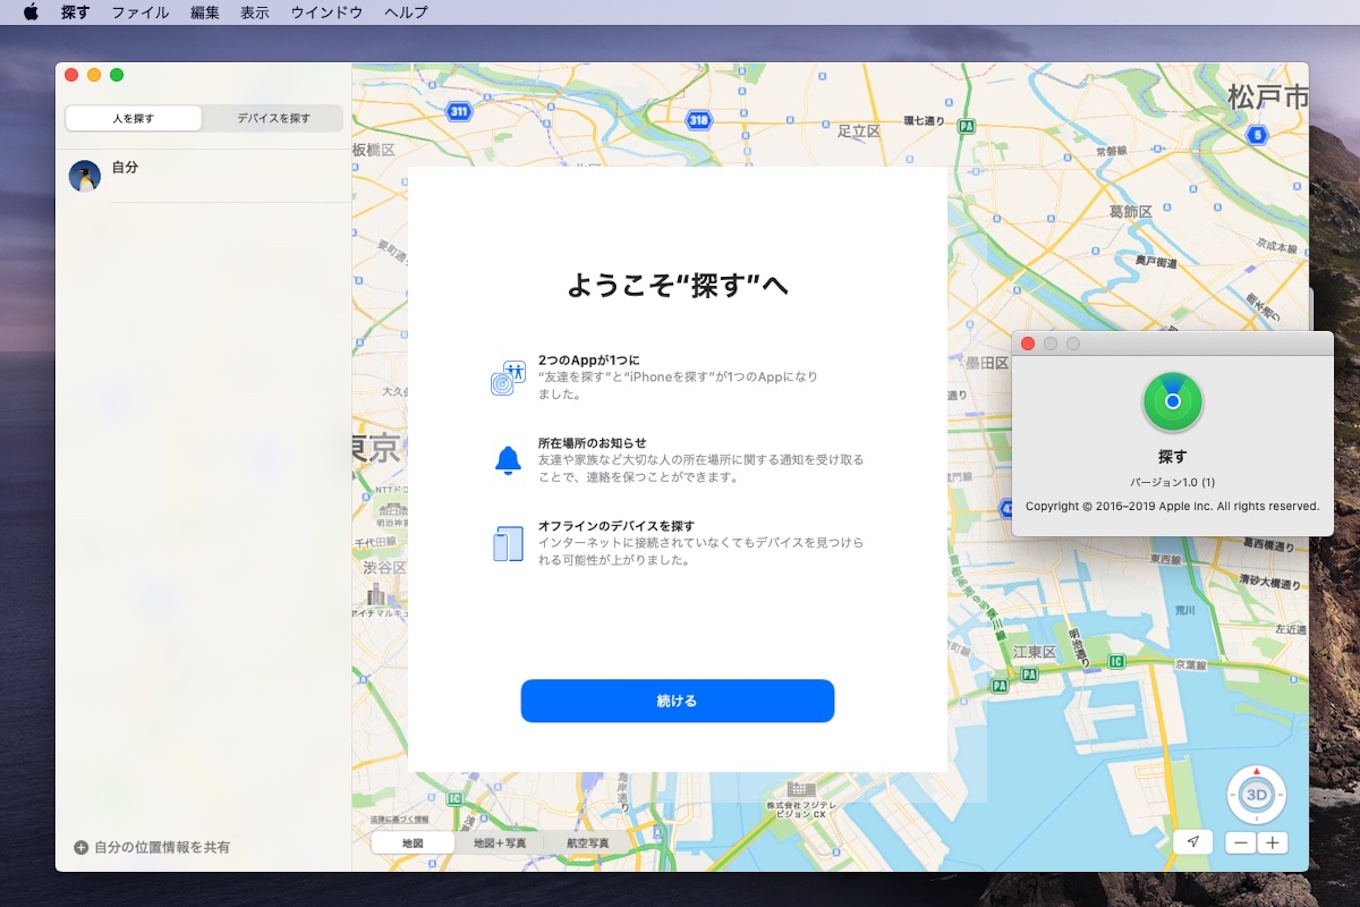Switch to the デバイスを探す tab
This screenshot has width=1360, height=907.
(x=273, y=118)
